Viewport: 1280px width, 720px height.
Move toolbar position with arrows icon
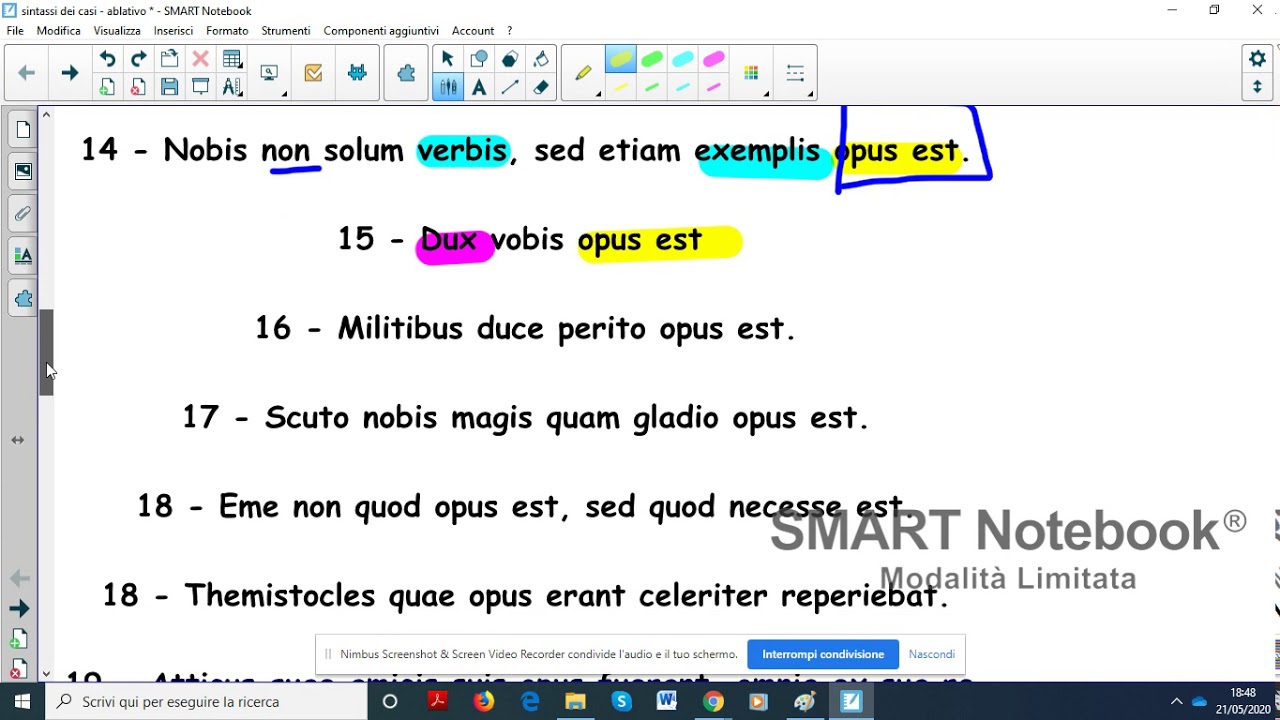(x=1257, y=87)
